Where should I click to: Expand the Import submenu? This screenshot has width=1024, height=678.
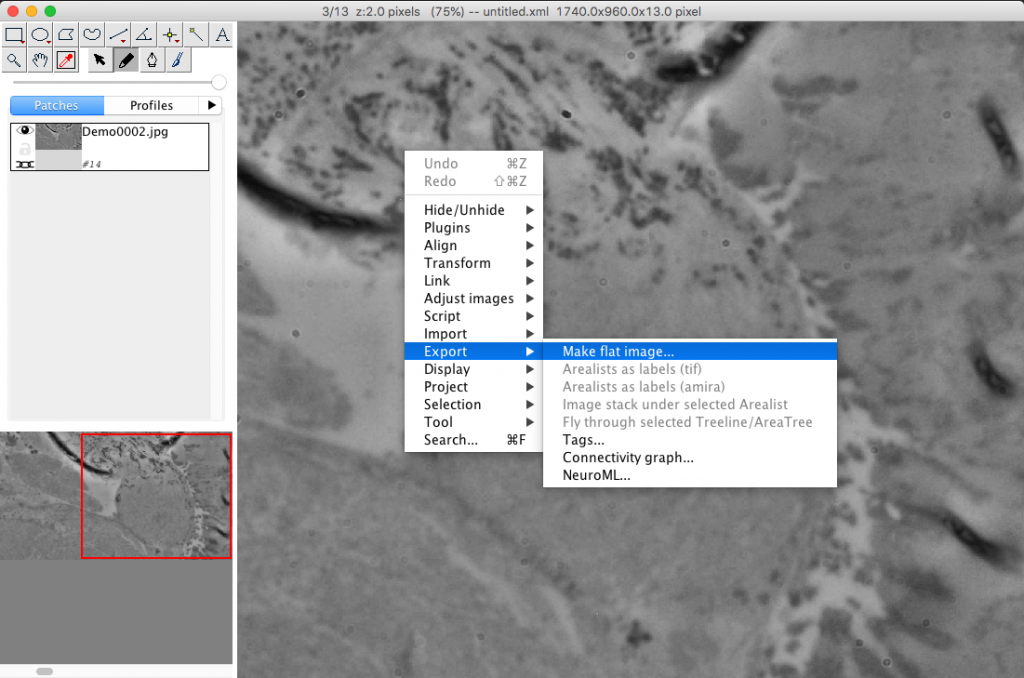[473, 333]
